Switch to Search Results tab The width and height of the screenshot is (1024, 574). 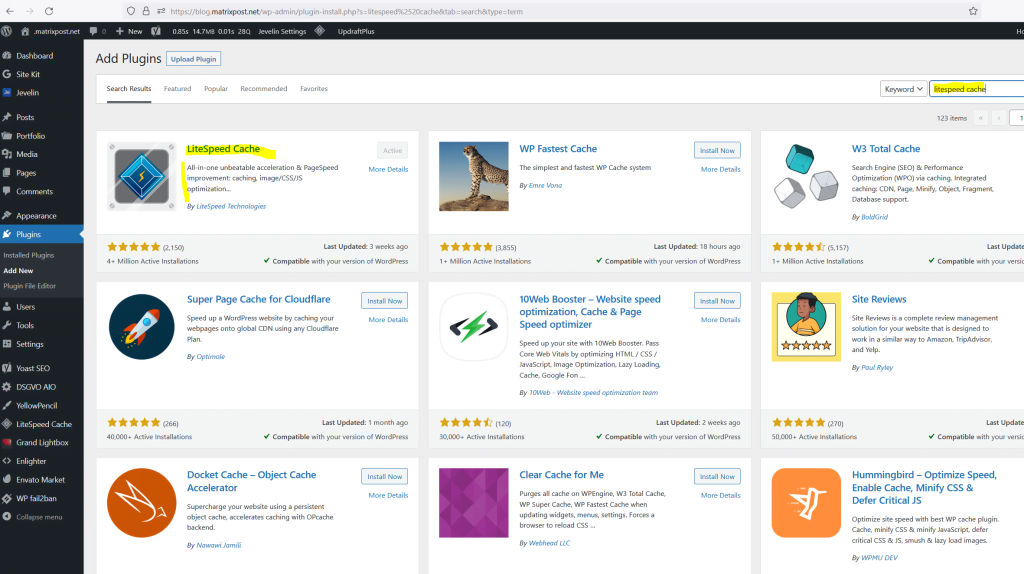pos(129,89)
